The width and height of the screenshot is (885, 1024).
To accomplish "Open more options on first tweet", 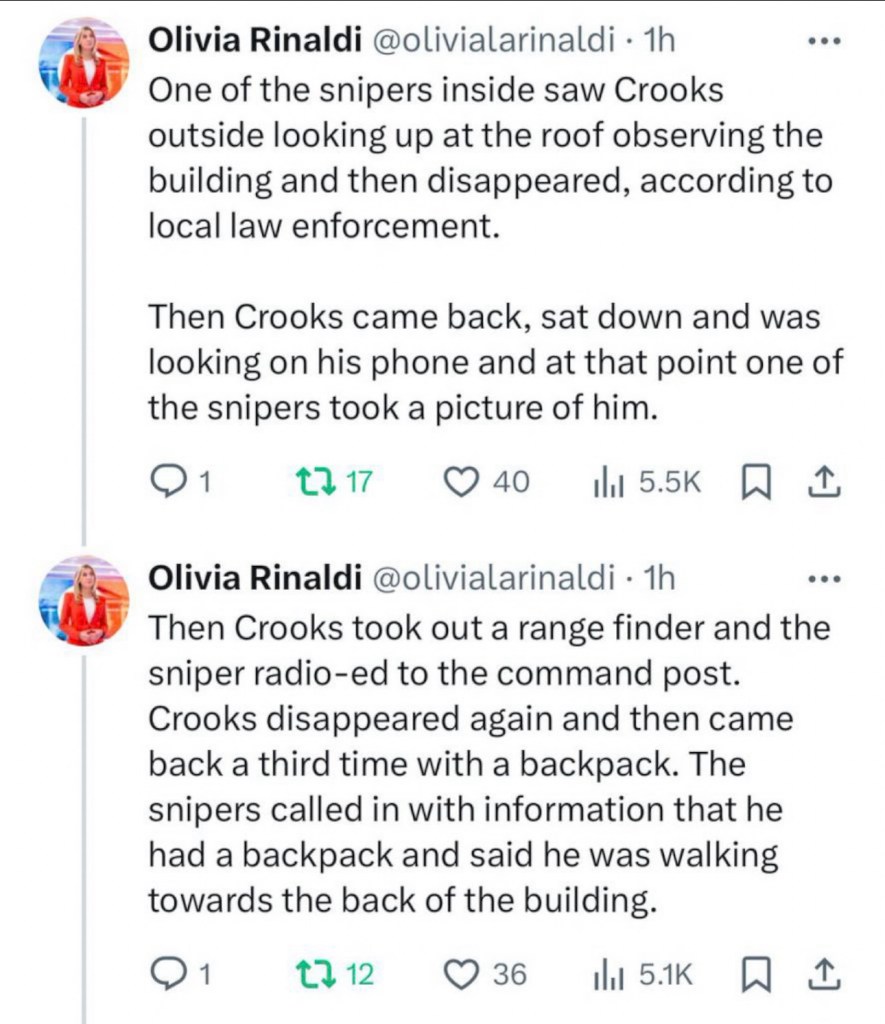I will tap(825, 41).
